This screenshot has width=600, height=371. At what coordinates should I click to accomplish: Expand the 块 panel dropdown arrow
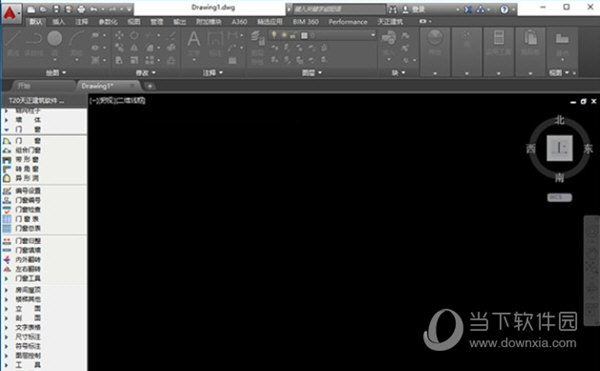403,72
